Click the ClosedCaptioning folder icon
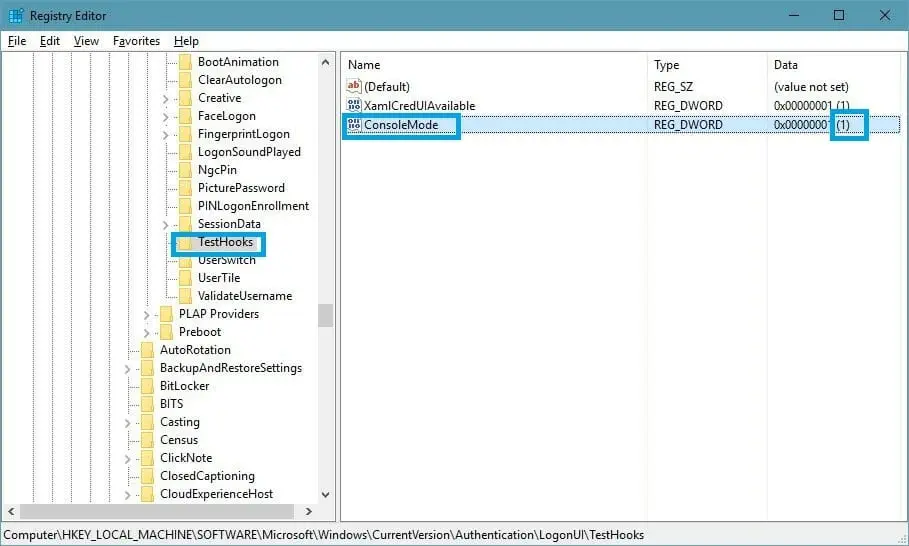Image resolution: width=909 pixels, height=546 pixels. [x=148, y=475]
